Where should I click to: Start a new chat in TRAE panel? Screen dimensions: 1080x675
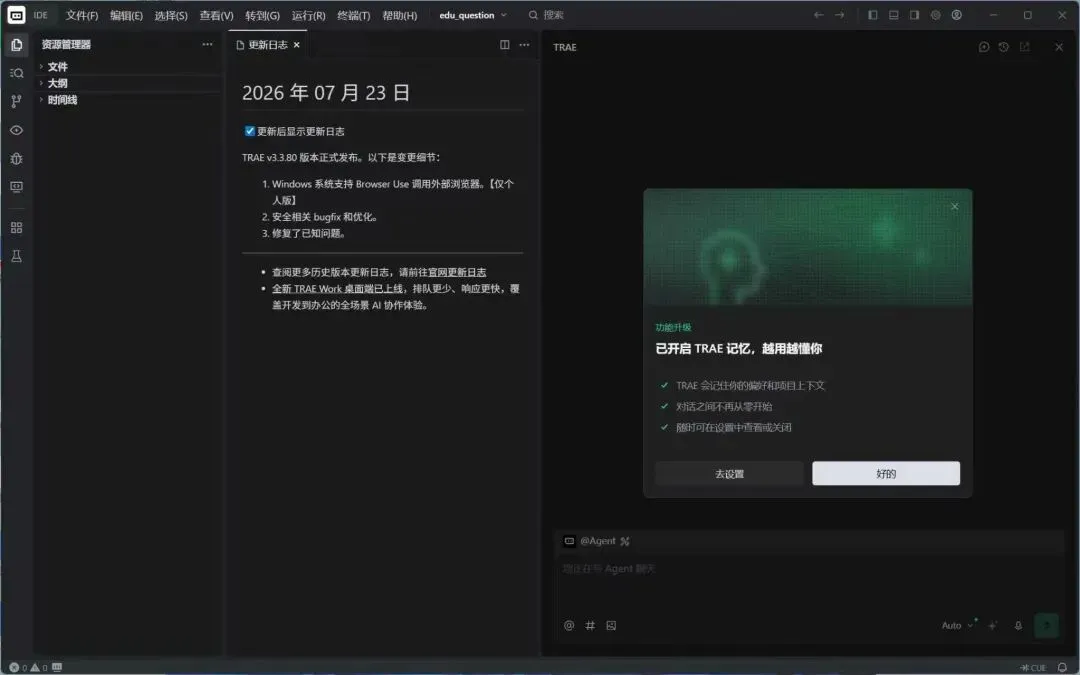click(x=984, y=47)
